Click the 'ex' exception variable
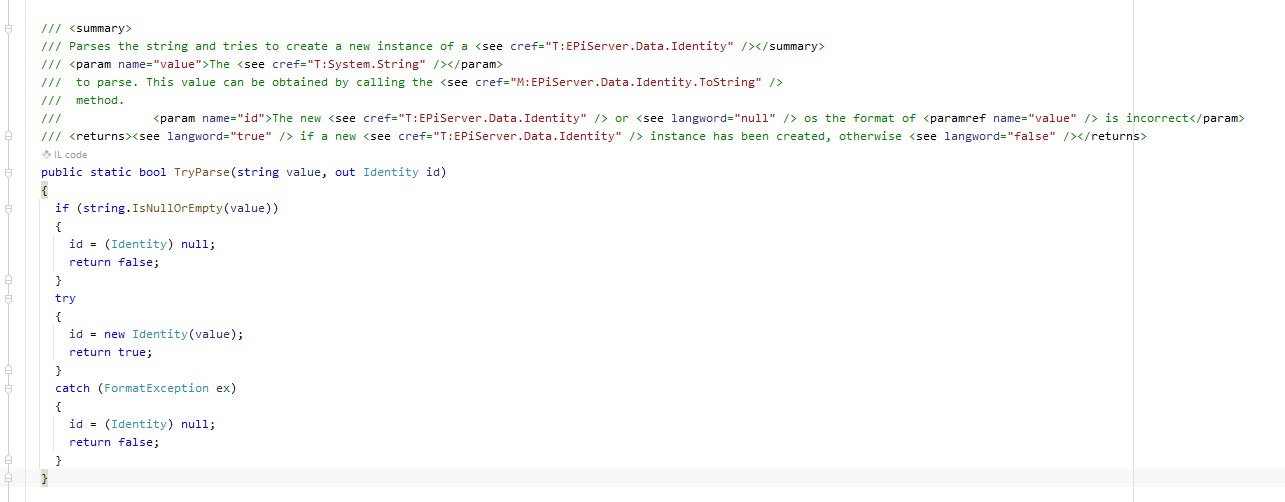This screenshot has height=502, width=1285. click(223, 388)
